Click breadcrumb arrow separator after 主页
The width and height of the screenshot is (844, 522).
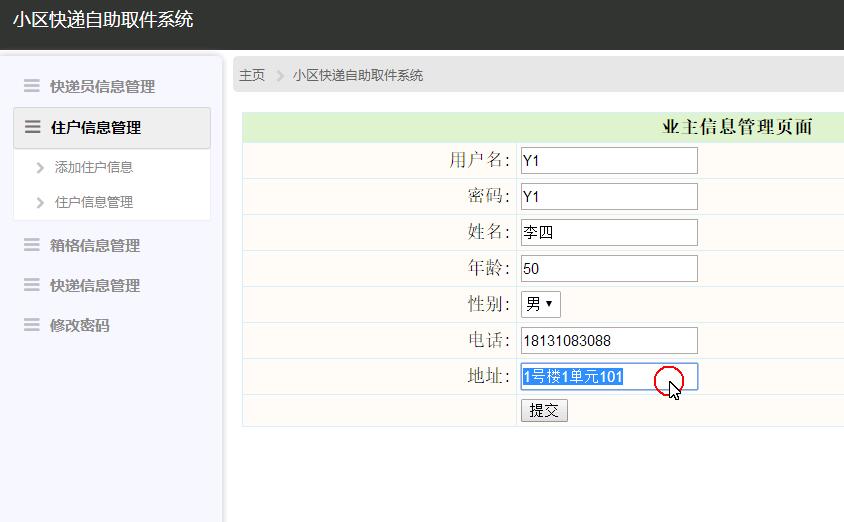click(280, 76)
